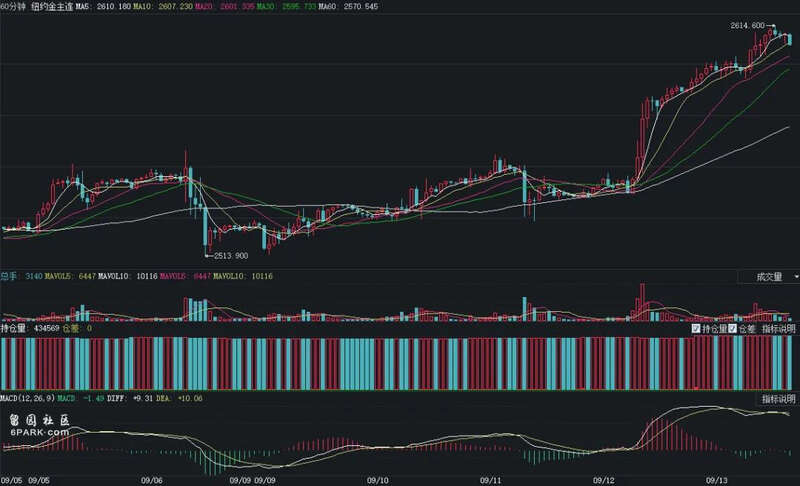
Task: Uncheck the 持仓量 checkbox
Action: [697, 328]
